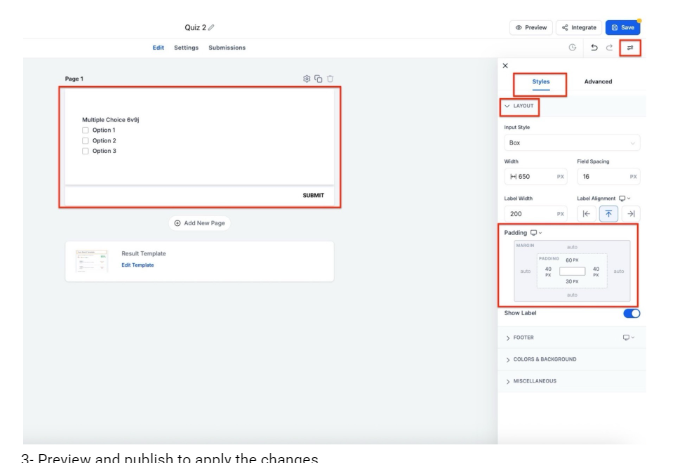This screenshot has height=463, width=691.
Task: Click the SUBMIT button in the form
Action: pos(313,196)
